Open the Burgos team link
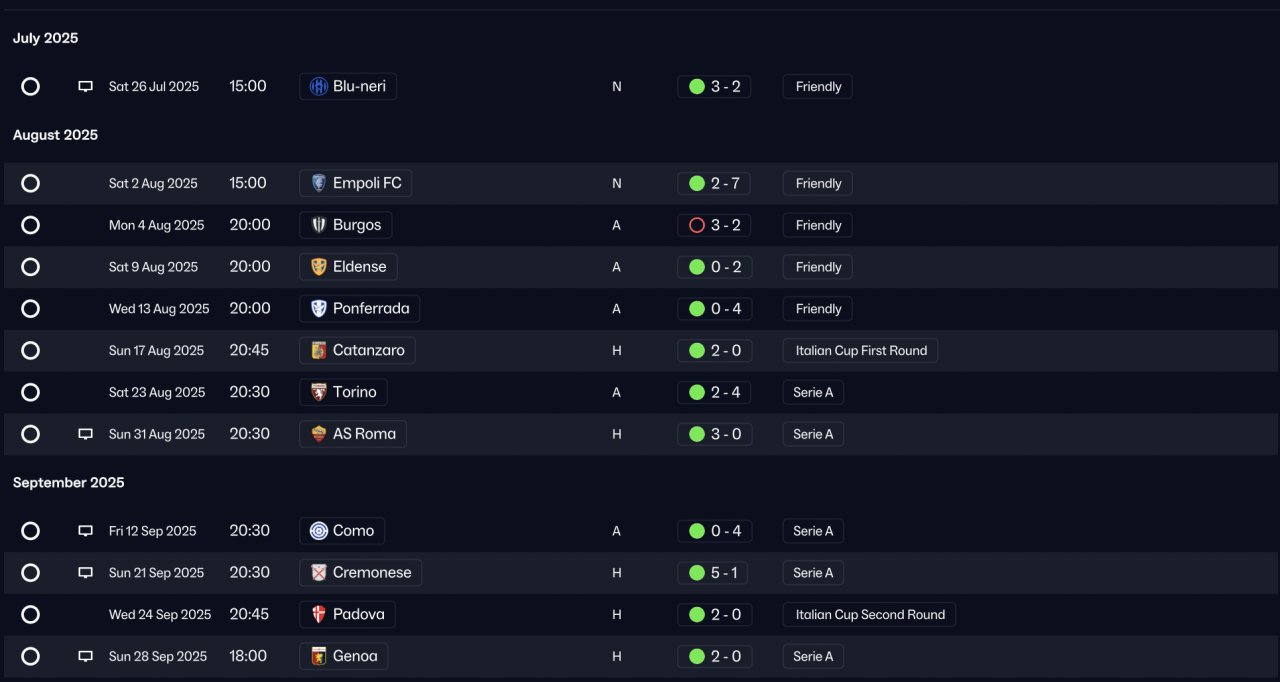Image resolution: width=1280 pixels, height=682 pixels. pyautogui.click(x=346, y=225)
